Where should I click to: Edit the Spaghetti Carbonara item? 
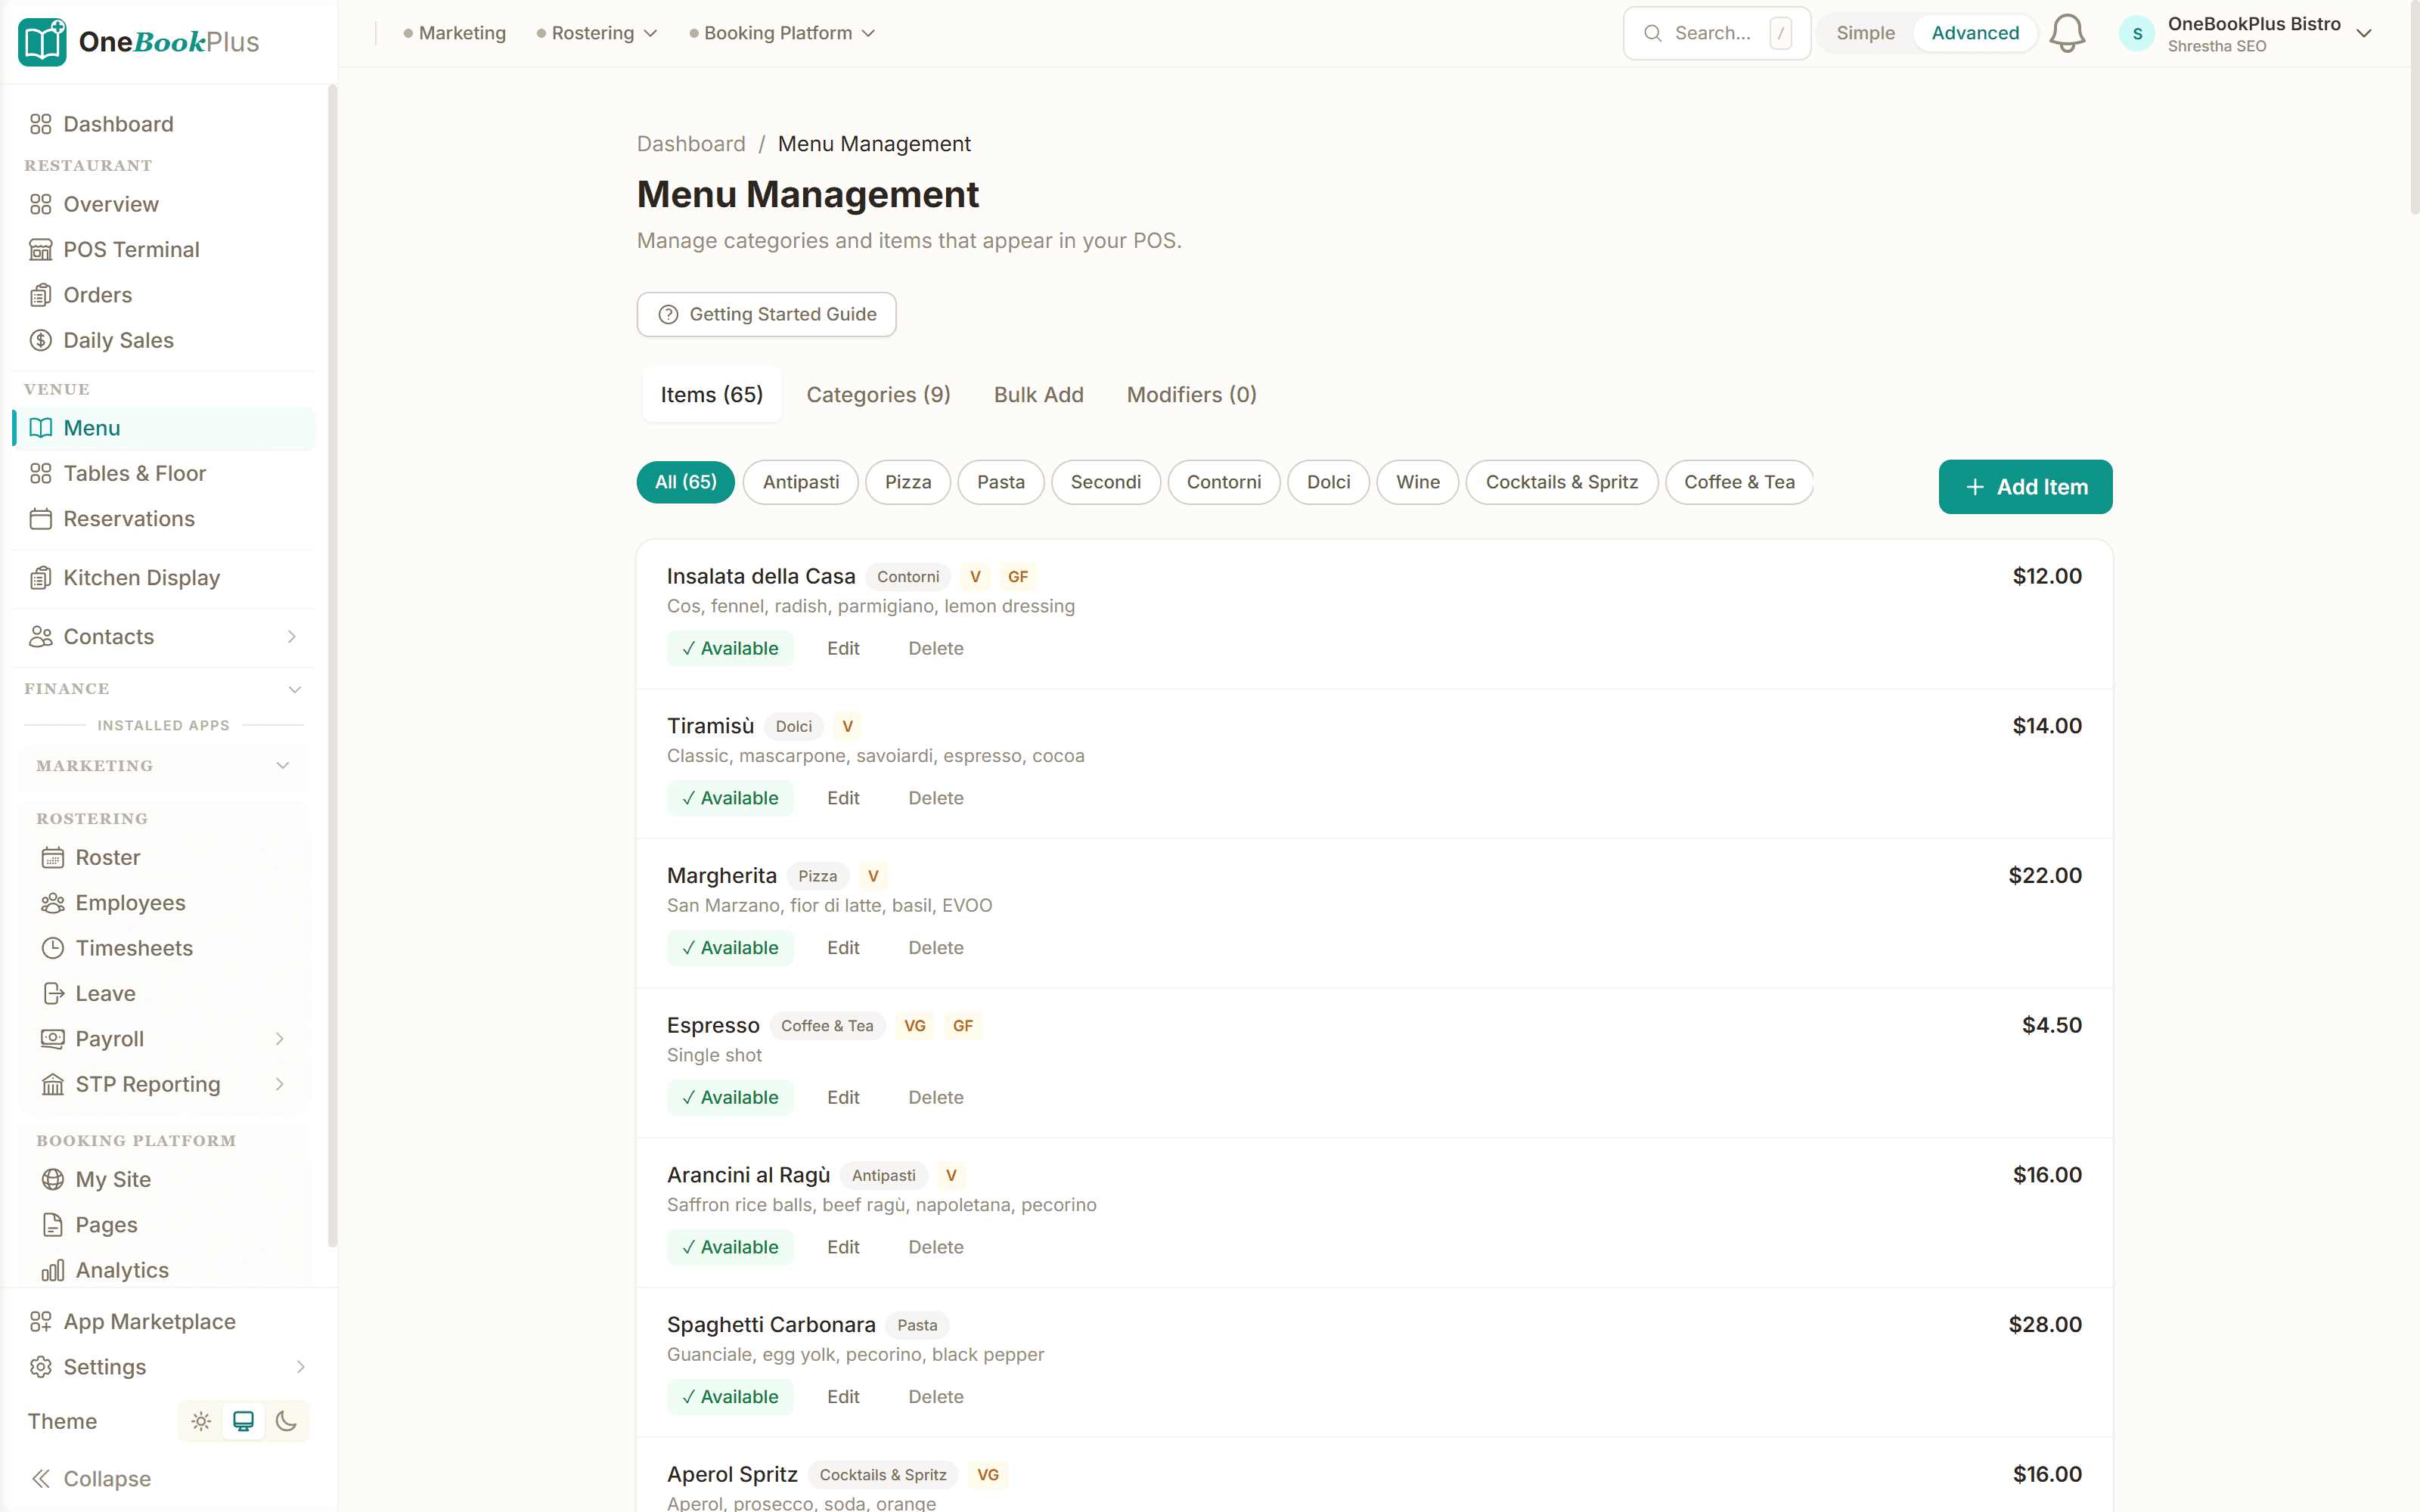843,1396
